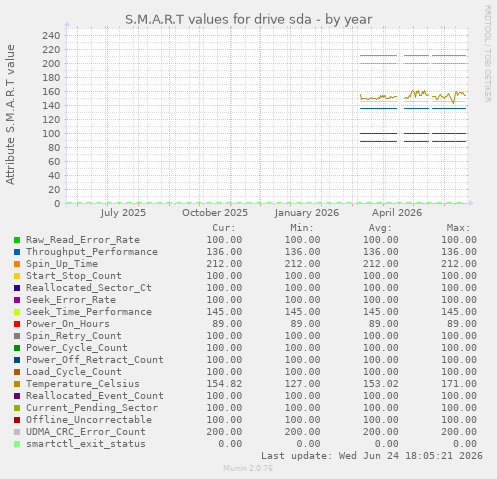This screenshot has width=497, height=479.
Task: Select the Temperature_Celsius legend label
Action: coord(83,384)
